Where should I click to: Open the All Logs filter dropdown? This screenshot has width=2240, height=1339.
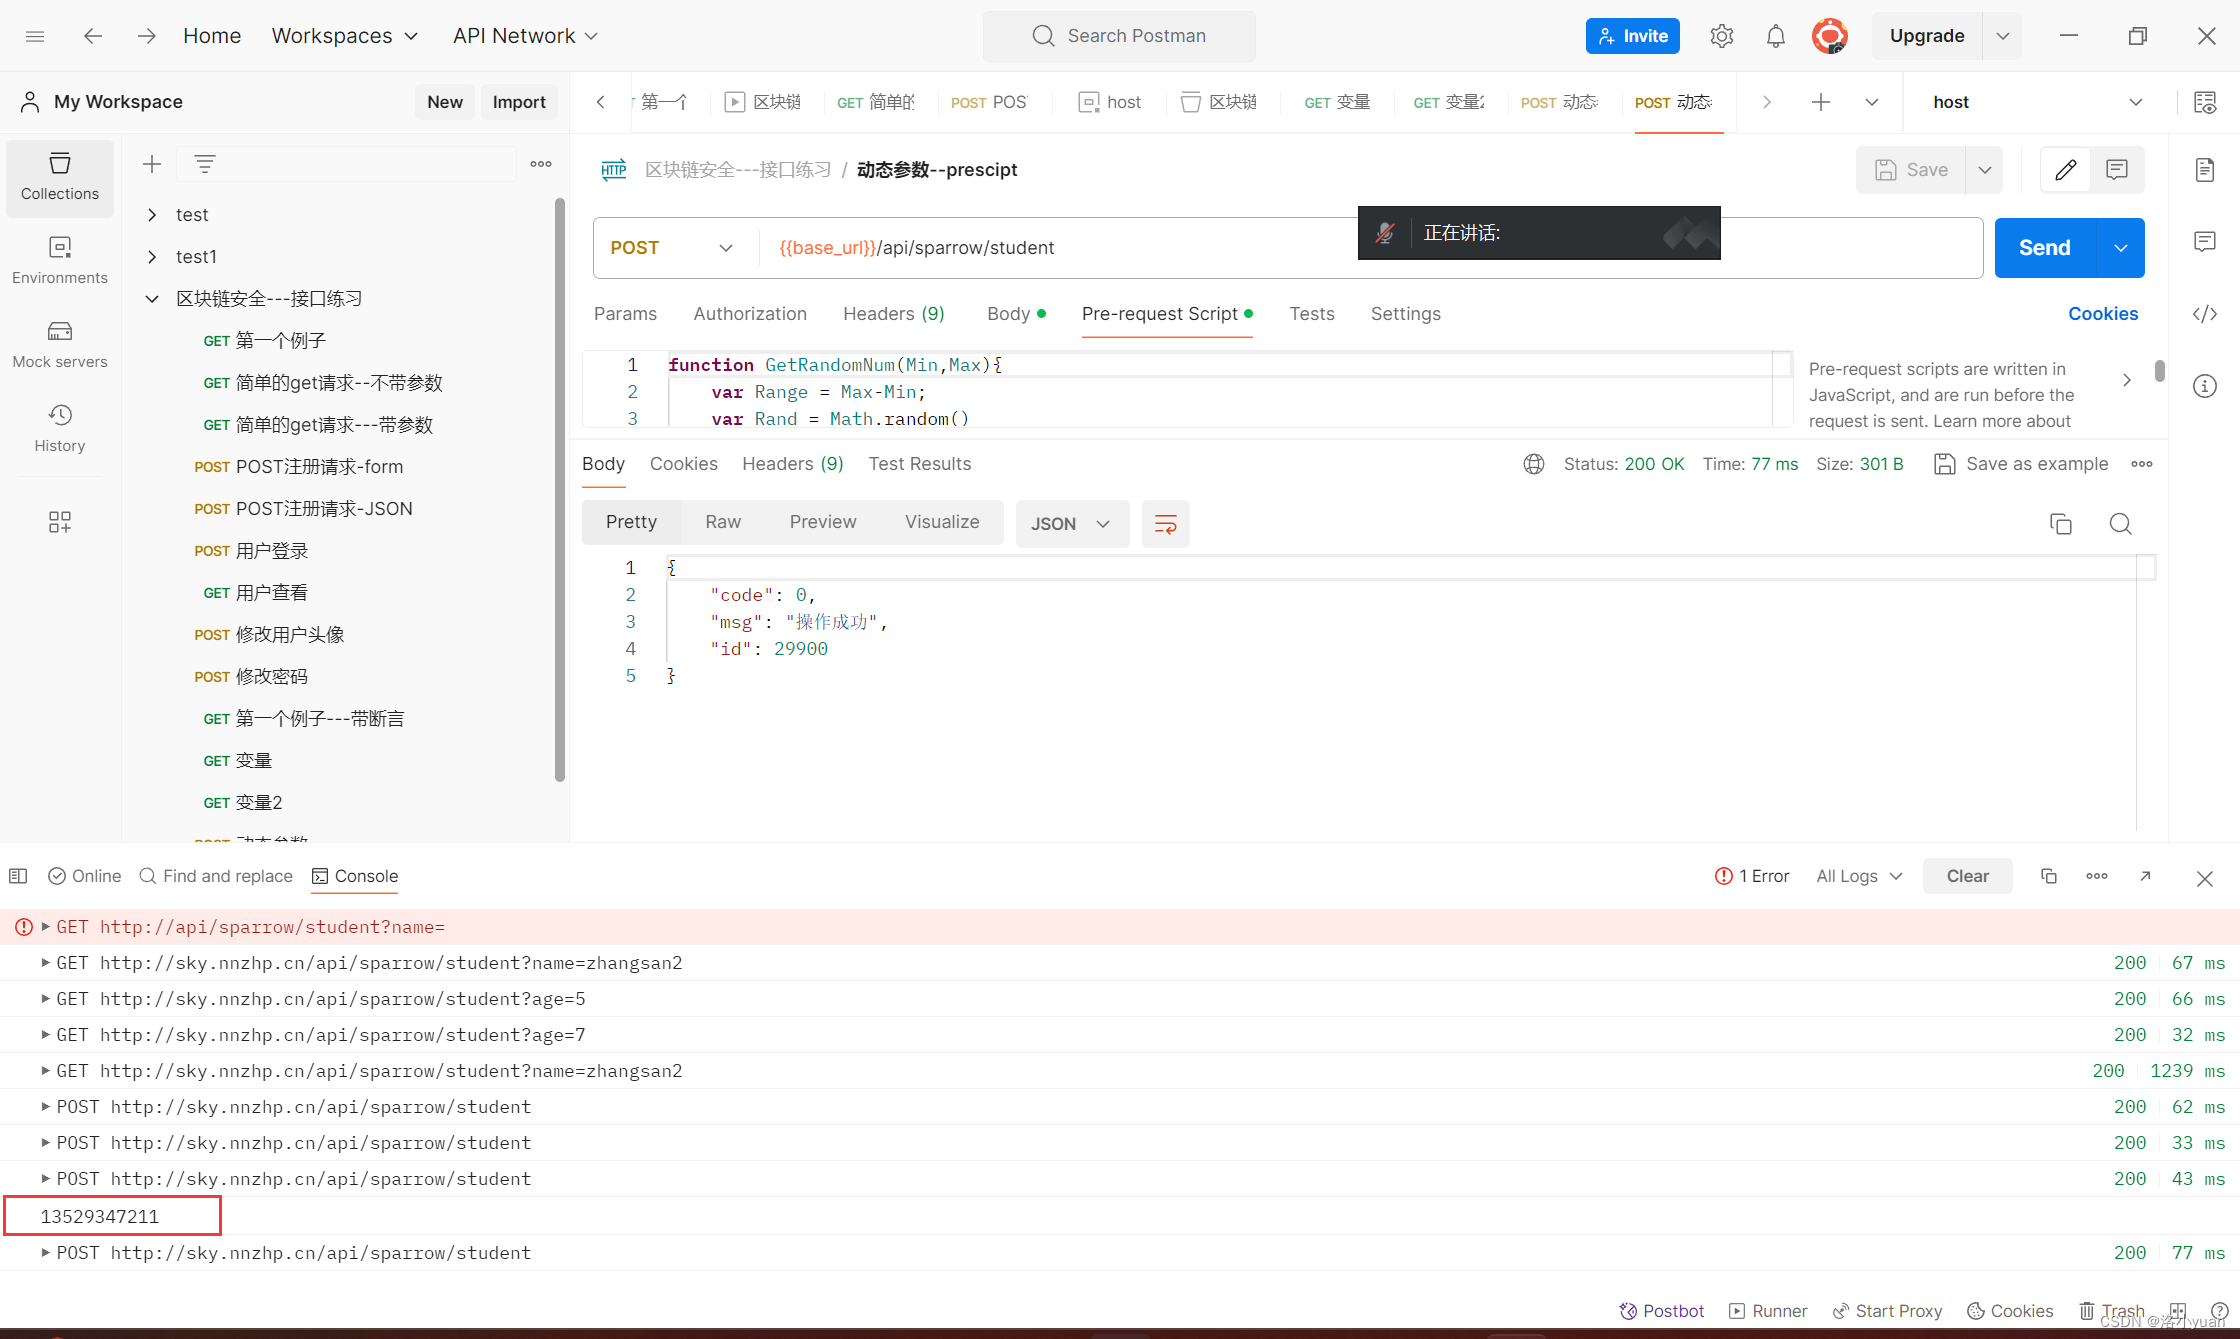(1859, 876)
